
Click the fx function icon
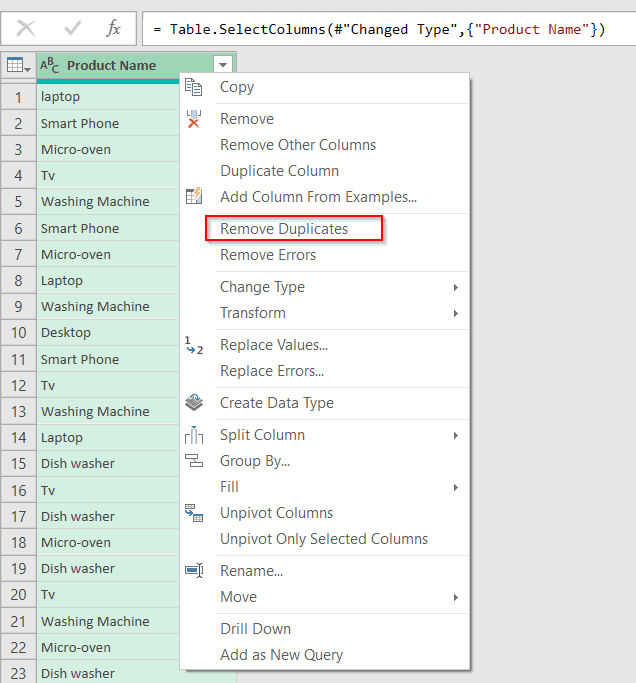pyautogui.click(x=113, y=29)
